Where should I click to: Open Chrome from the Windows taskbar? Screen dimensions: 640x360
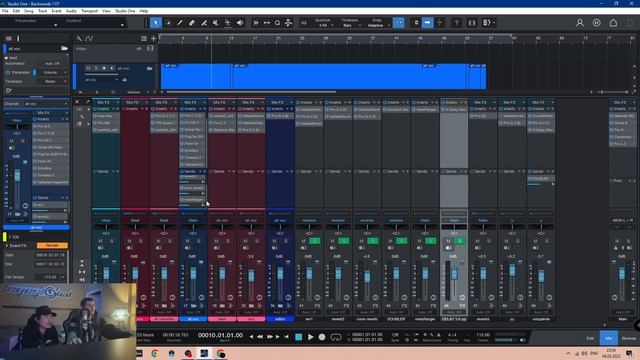155,353
